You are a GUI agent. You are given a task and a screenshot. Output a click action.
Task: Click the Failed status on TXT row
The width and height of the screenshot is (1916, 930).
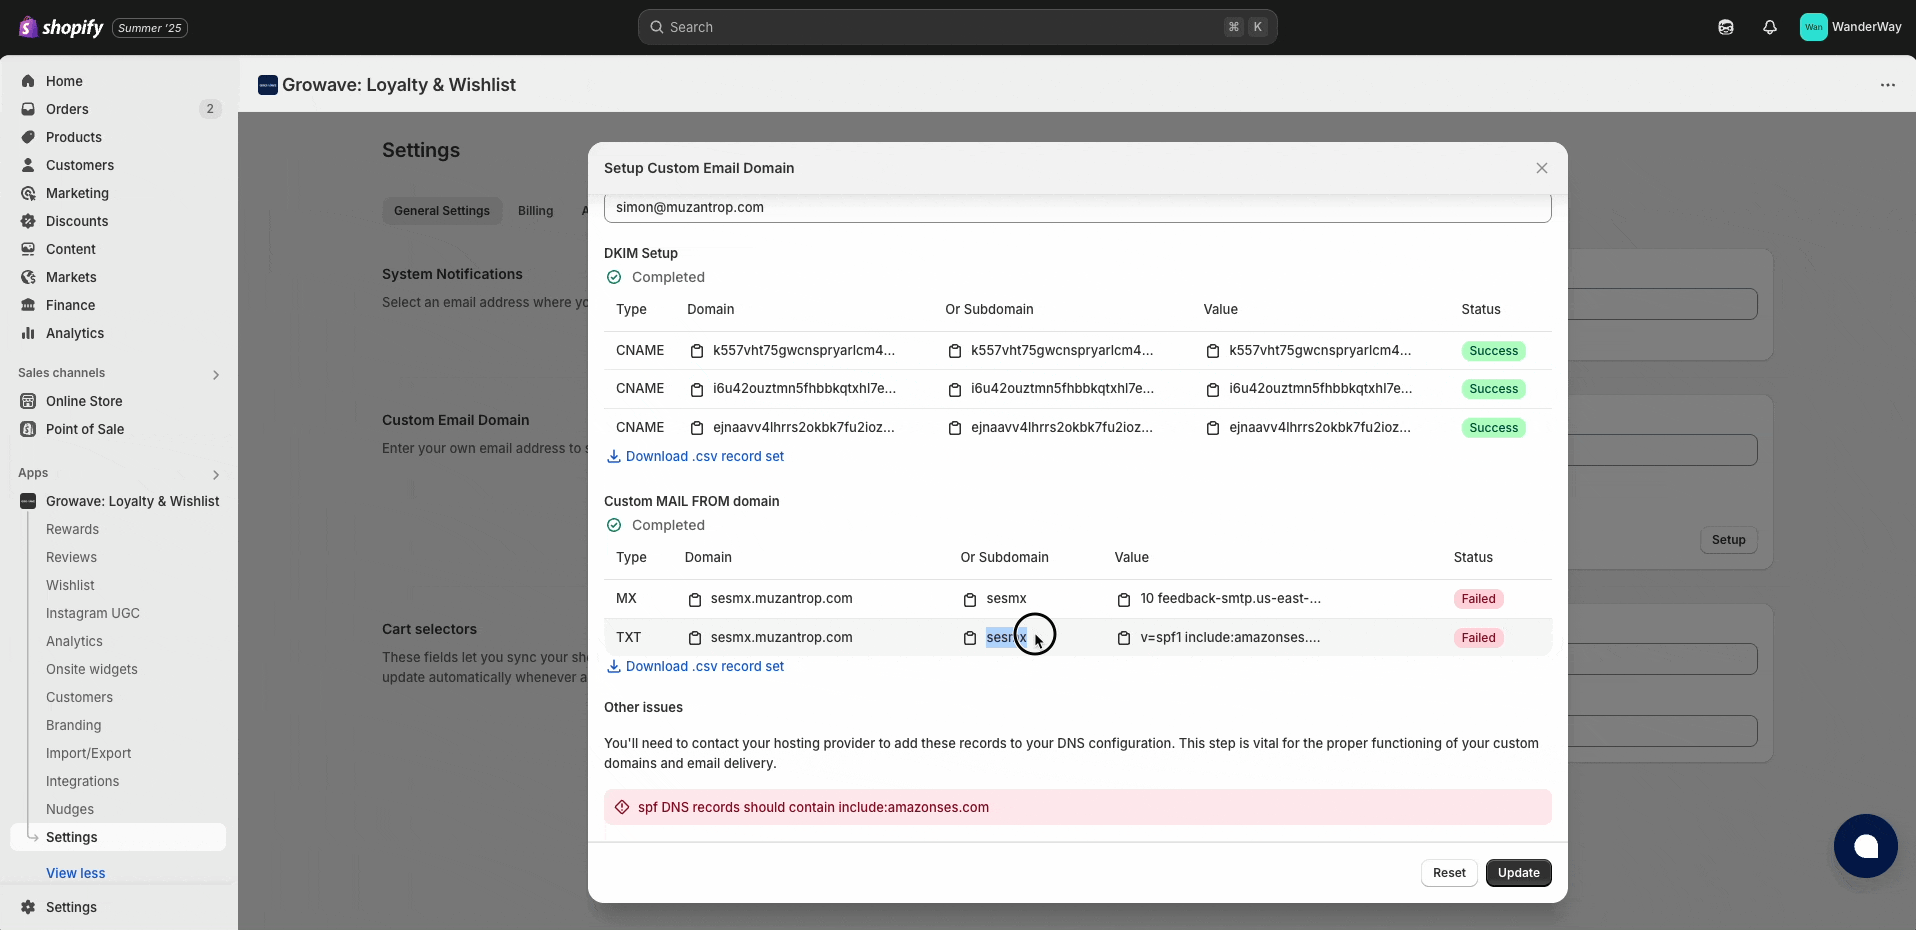(x=1478, y=638)
